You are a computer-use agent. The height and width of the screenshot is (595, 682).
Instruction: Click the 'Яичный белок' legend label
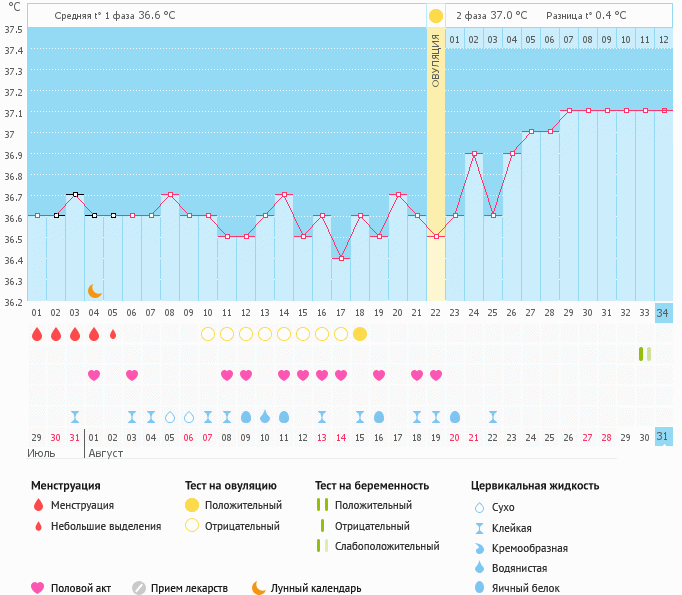pos(532,588)
